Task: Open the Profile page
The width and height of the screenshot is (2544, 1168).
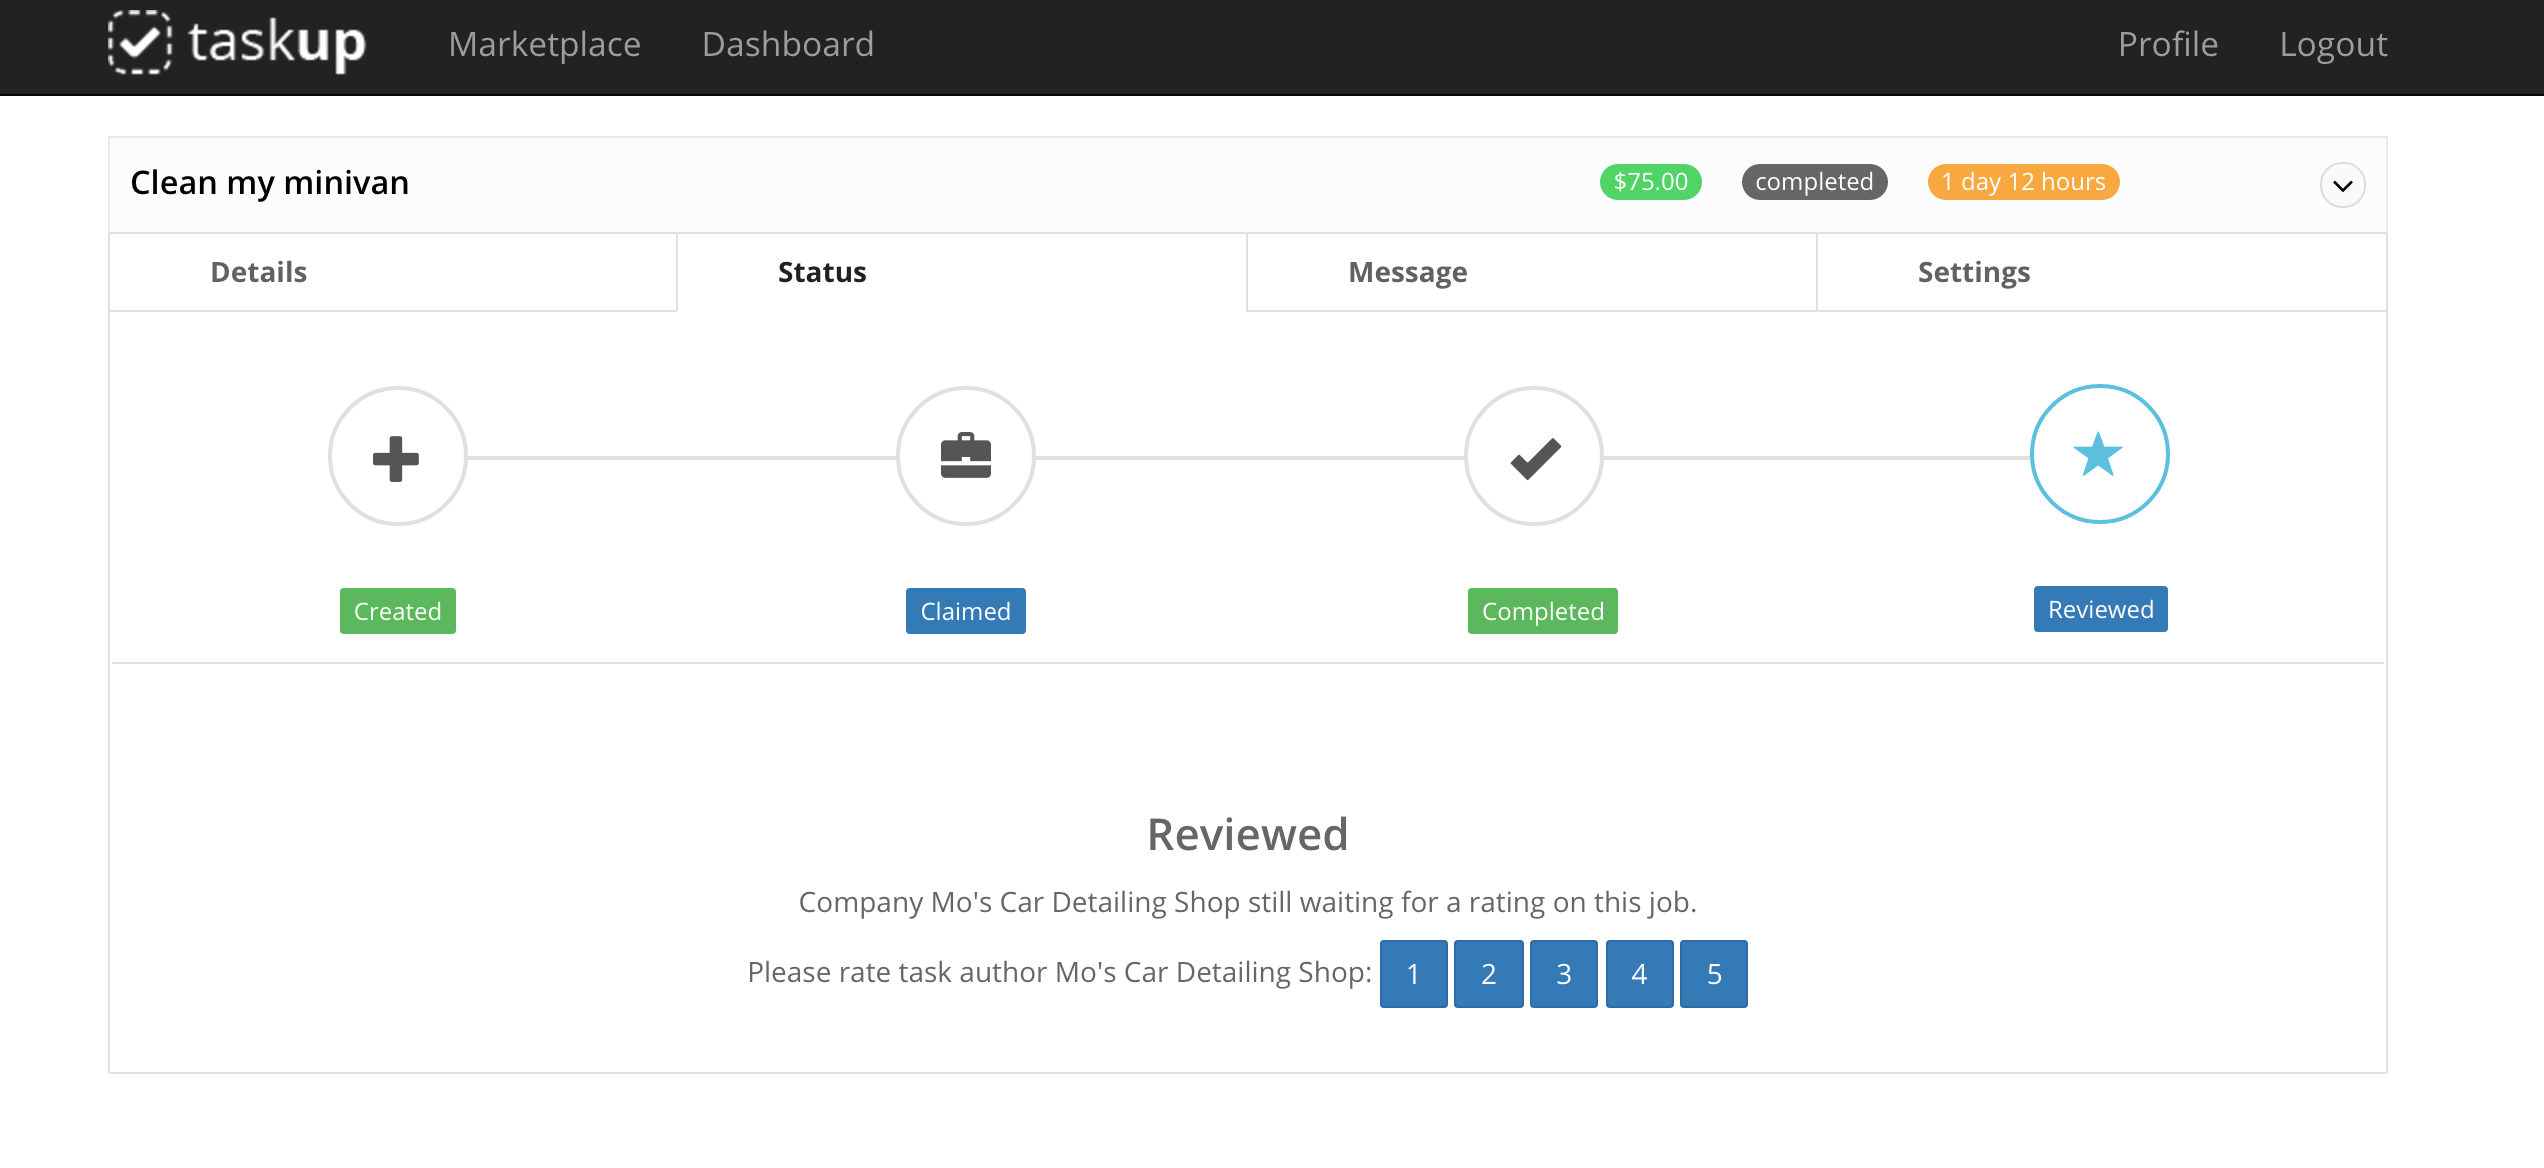Action: pyautogui.click(x=2167, y=44)
